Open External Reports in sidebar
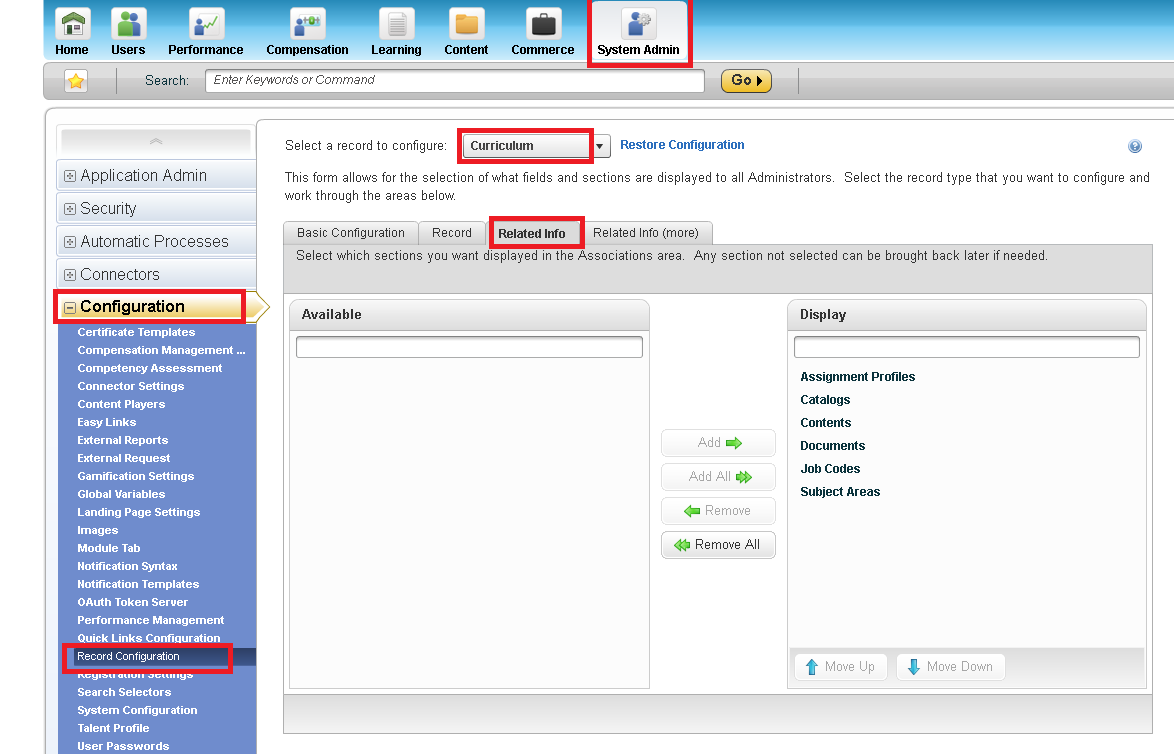The height and width of the screenshot is (754, 1174). (123, 440)
